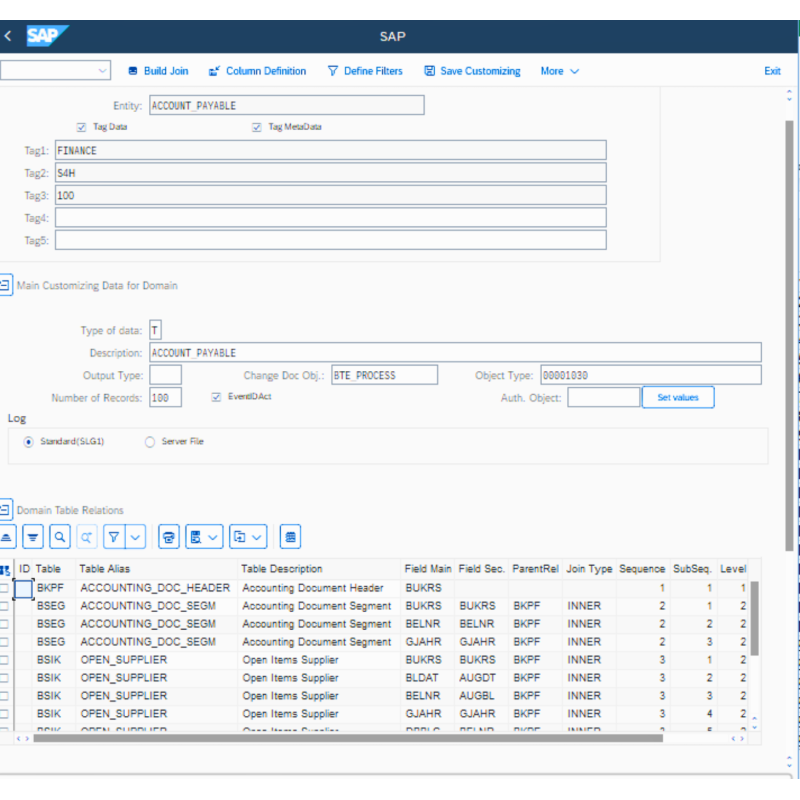The image size is (800, 800).
Task: Expand the dropdown next to the Filter icon
Action: pos(132,536)
